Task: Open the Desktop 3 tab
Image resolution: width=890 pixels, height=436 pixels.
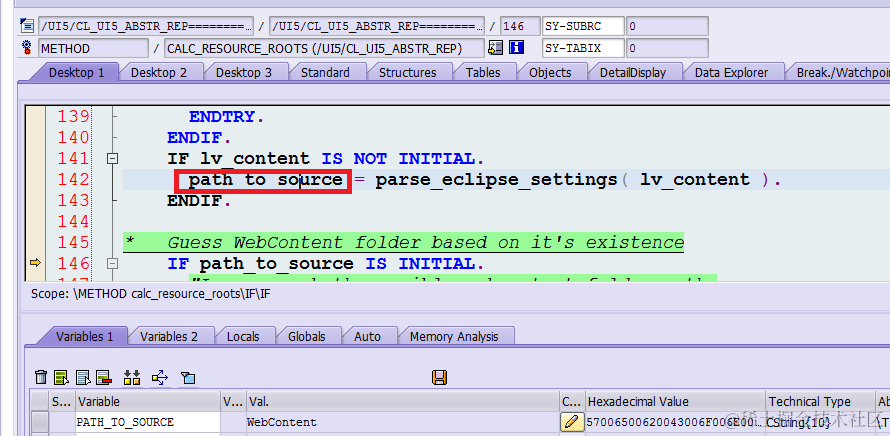Action: [x=244, y=73]
